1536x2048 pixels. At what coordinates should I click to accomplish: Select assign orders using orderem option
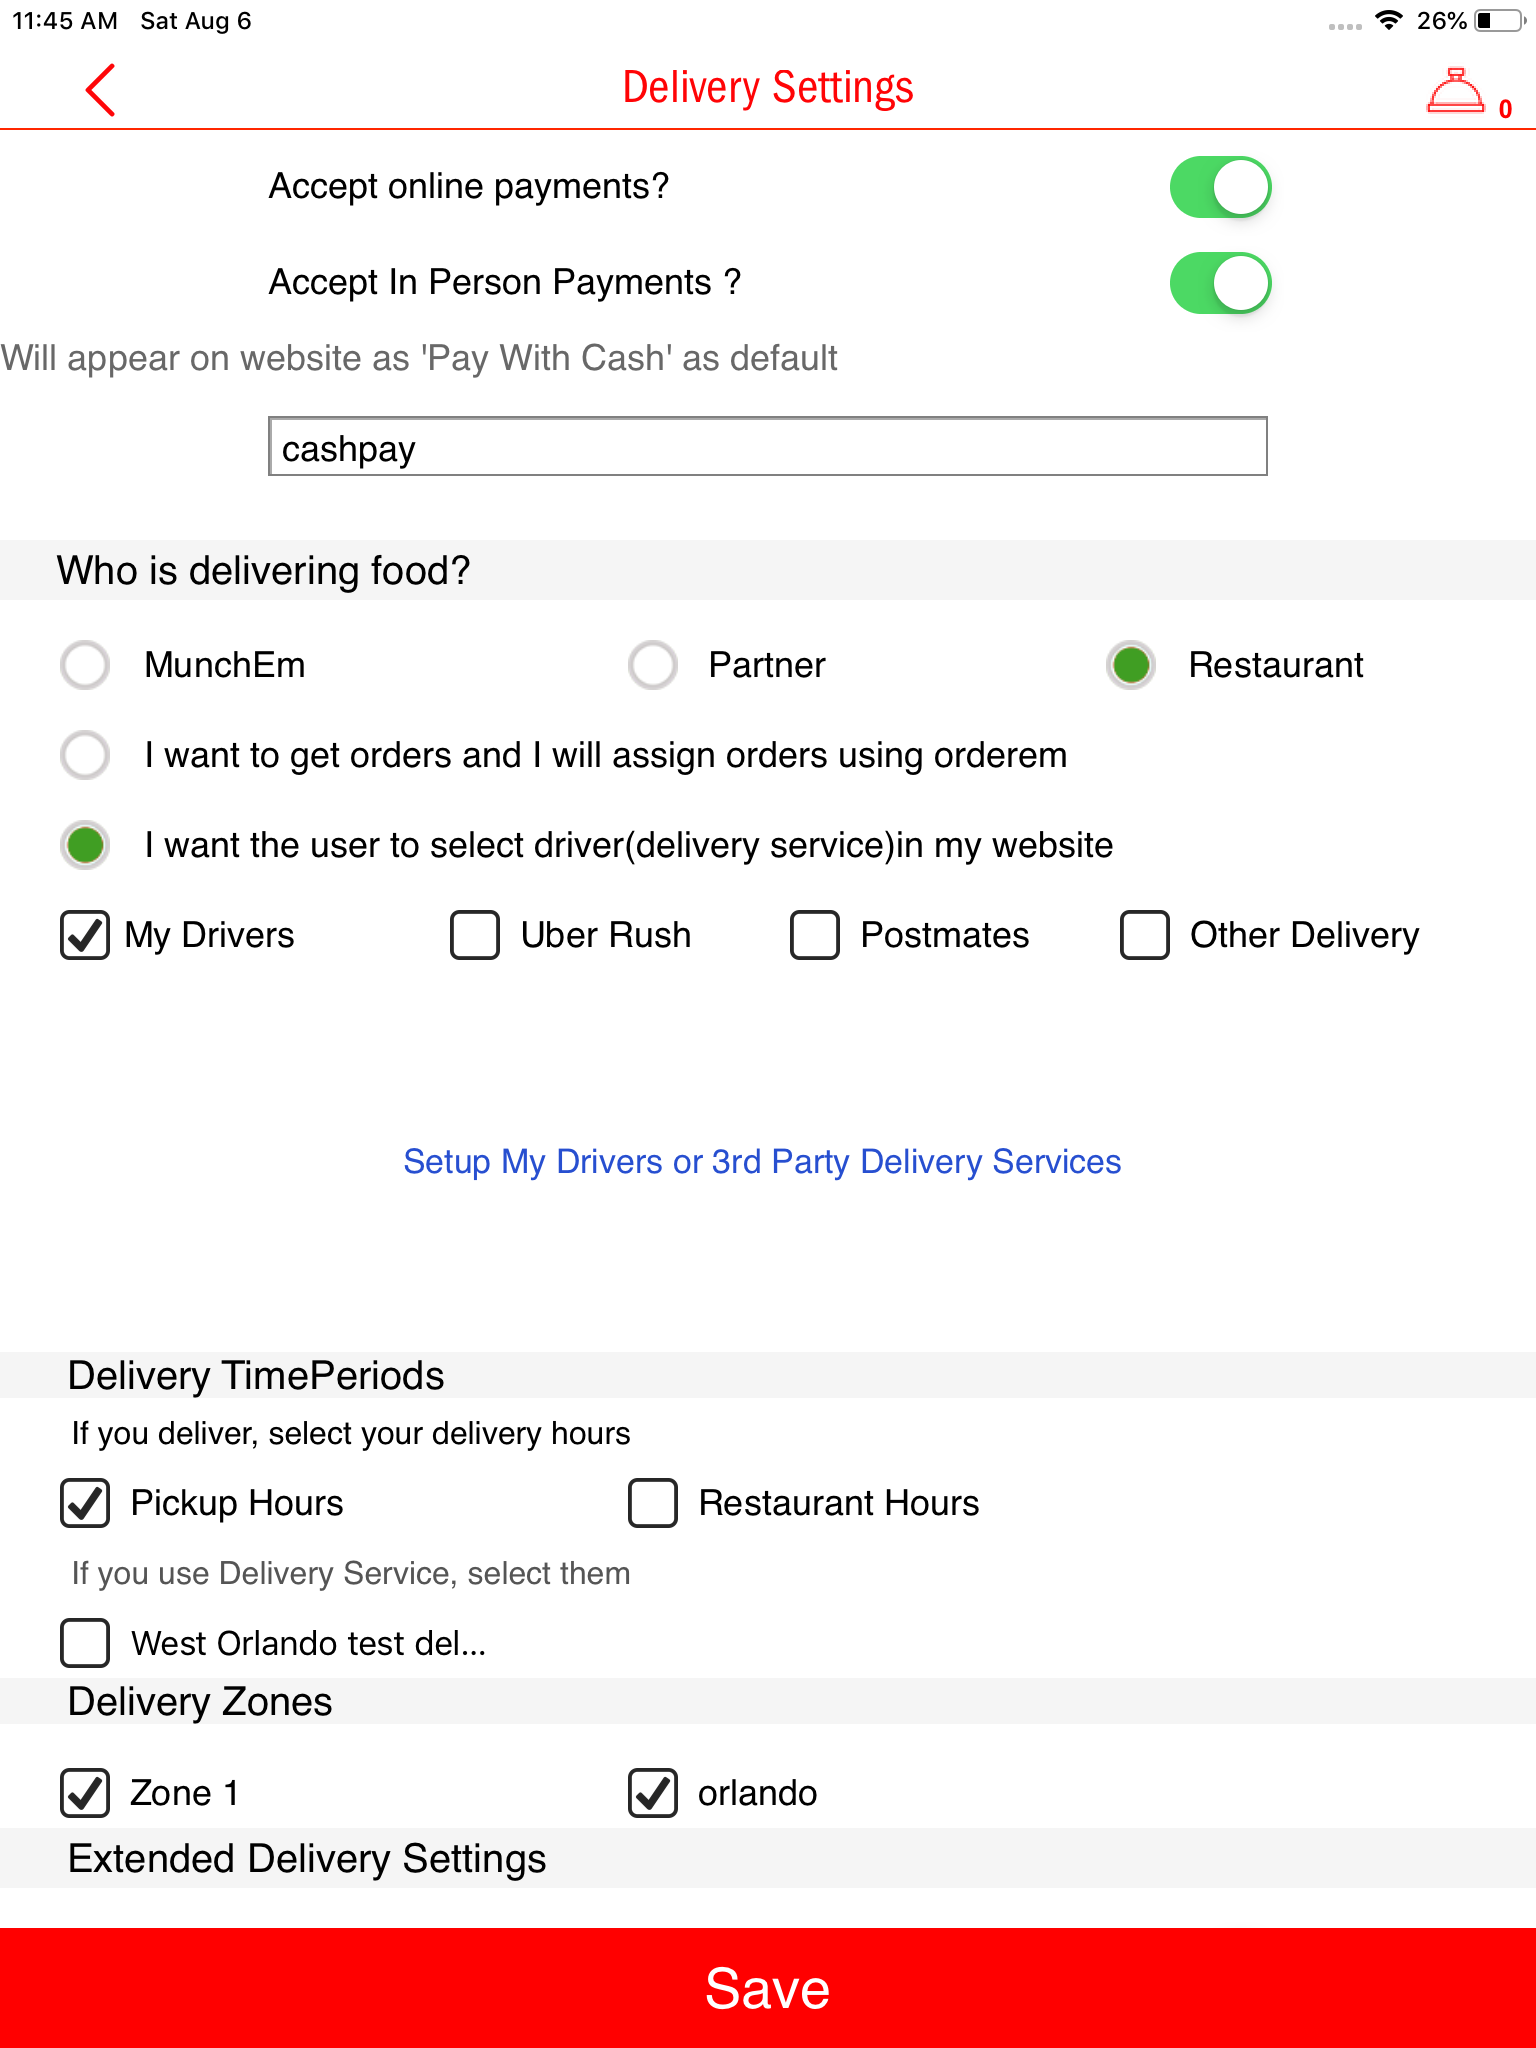click(x=85, y=755)
